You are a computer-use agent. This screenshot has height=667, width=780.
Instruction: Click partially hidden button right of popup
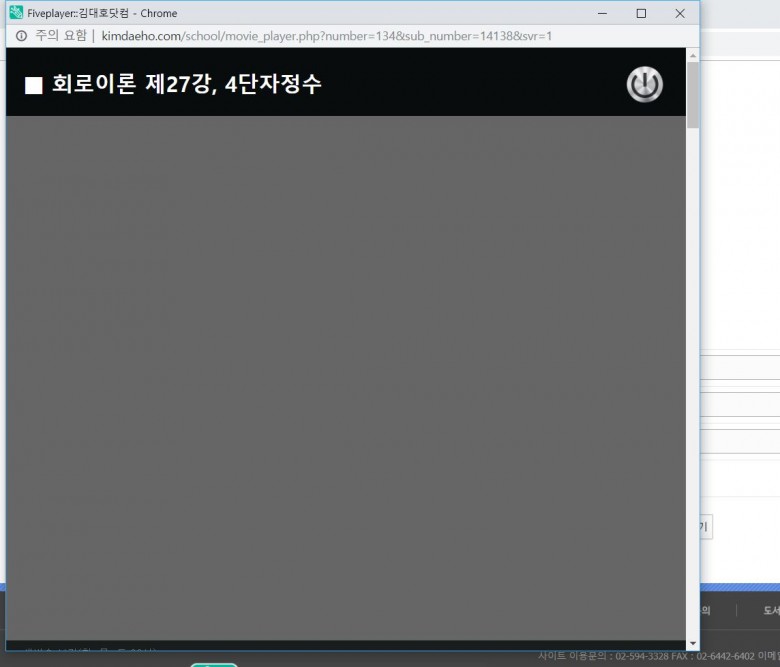[705, 527]
